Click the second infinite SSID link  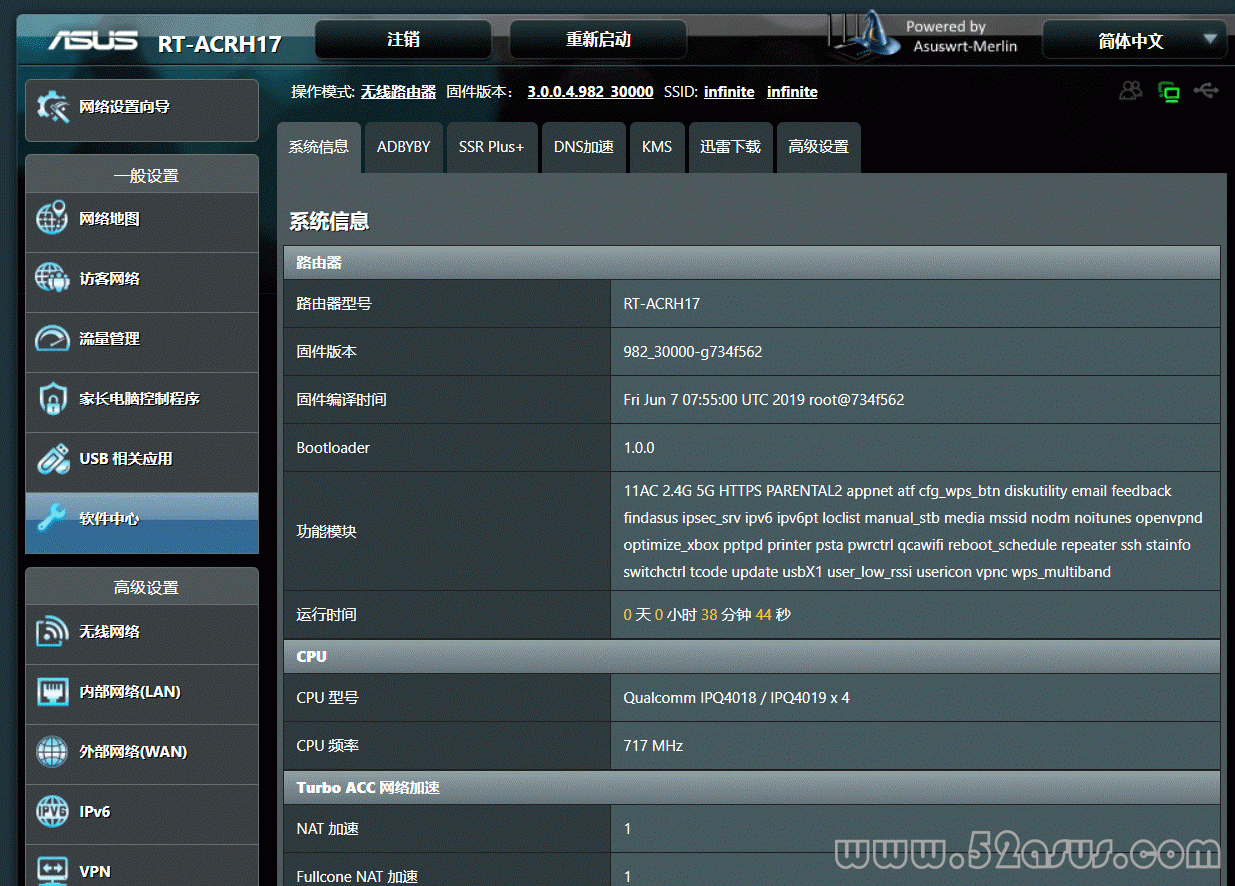[792, 92]
